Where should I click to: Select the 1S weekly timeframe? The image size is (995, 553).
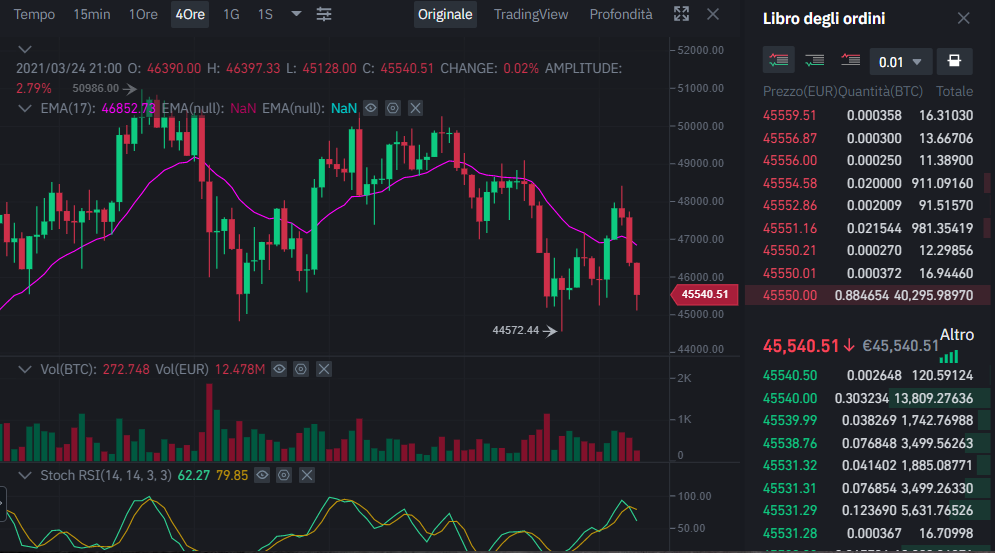(x=265, y=14)
